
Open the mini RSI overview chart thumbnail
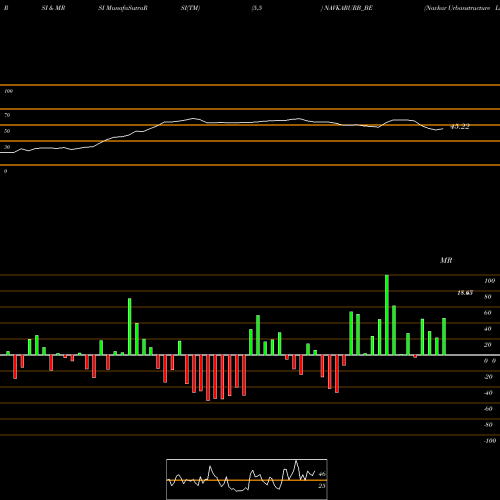(x=247, y=479)
